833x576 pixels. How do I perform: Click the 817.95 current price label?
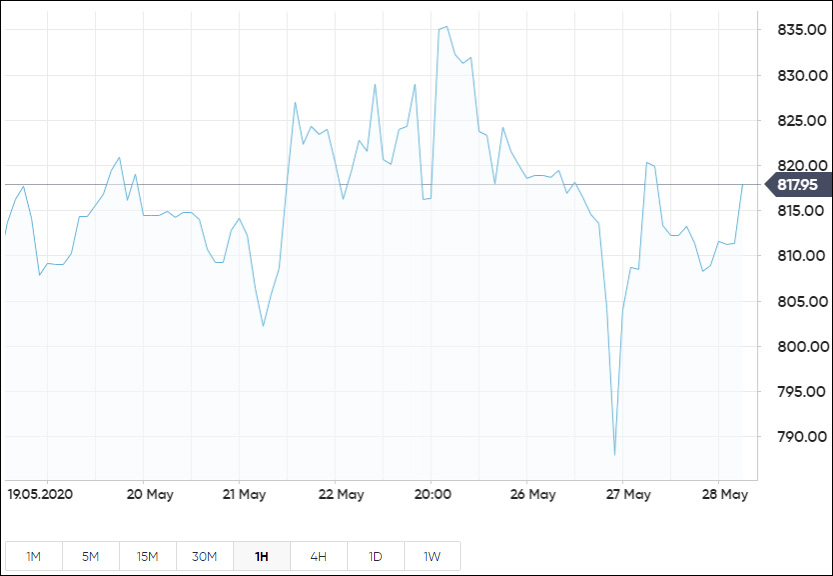(x=797, y=185)
